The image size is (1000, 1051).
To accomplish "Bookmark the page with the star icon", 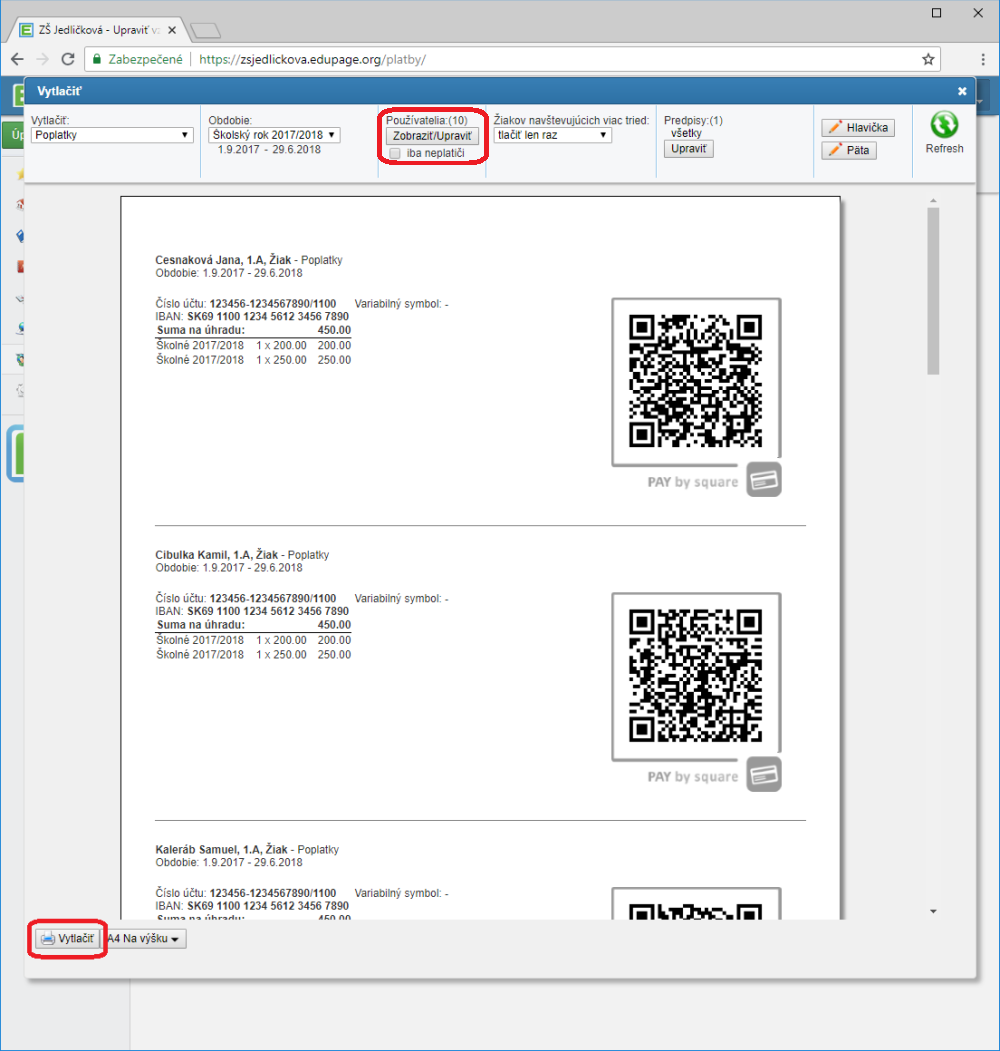I will [928, 59].
